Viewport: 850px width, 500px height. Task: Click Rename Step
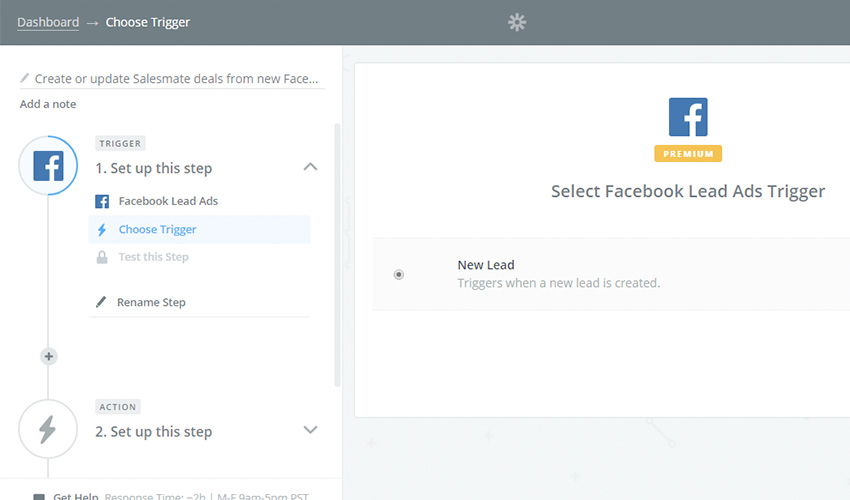151,302
